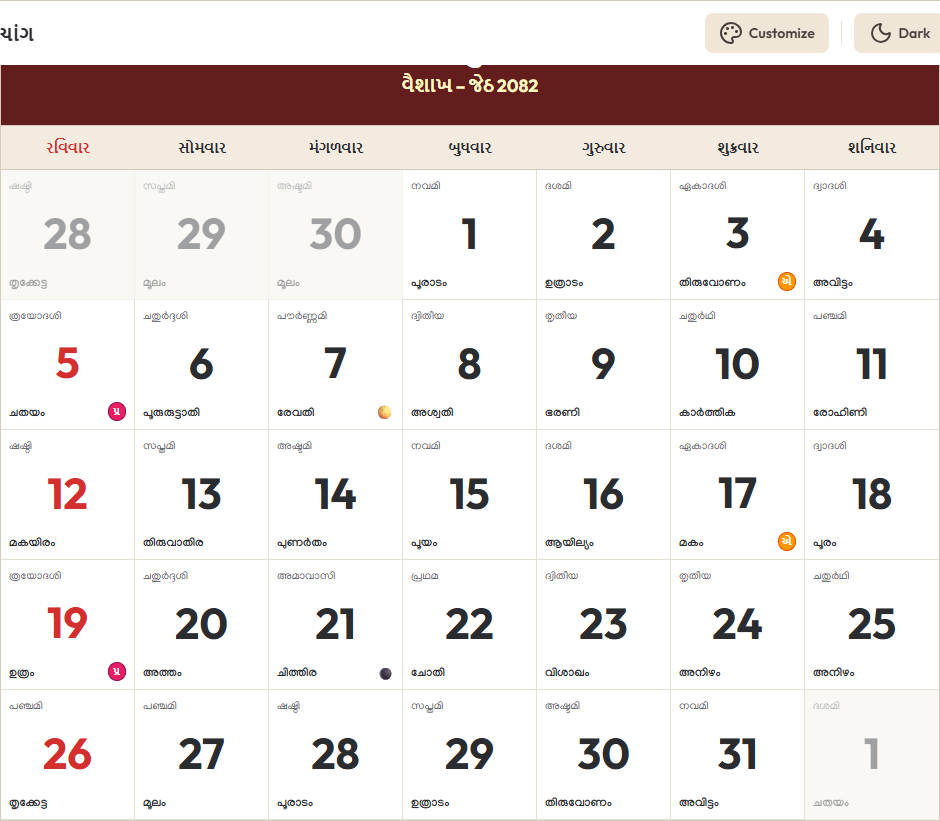
Task: Click the pink Pradosh badge on date 5
Action: pos(117,411)
